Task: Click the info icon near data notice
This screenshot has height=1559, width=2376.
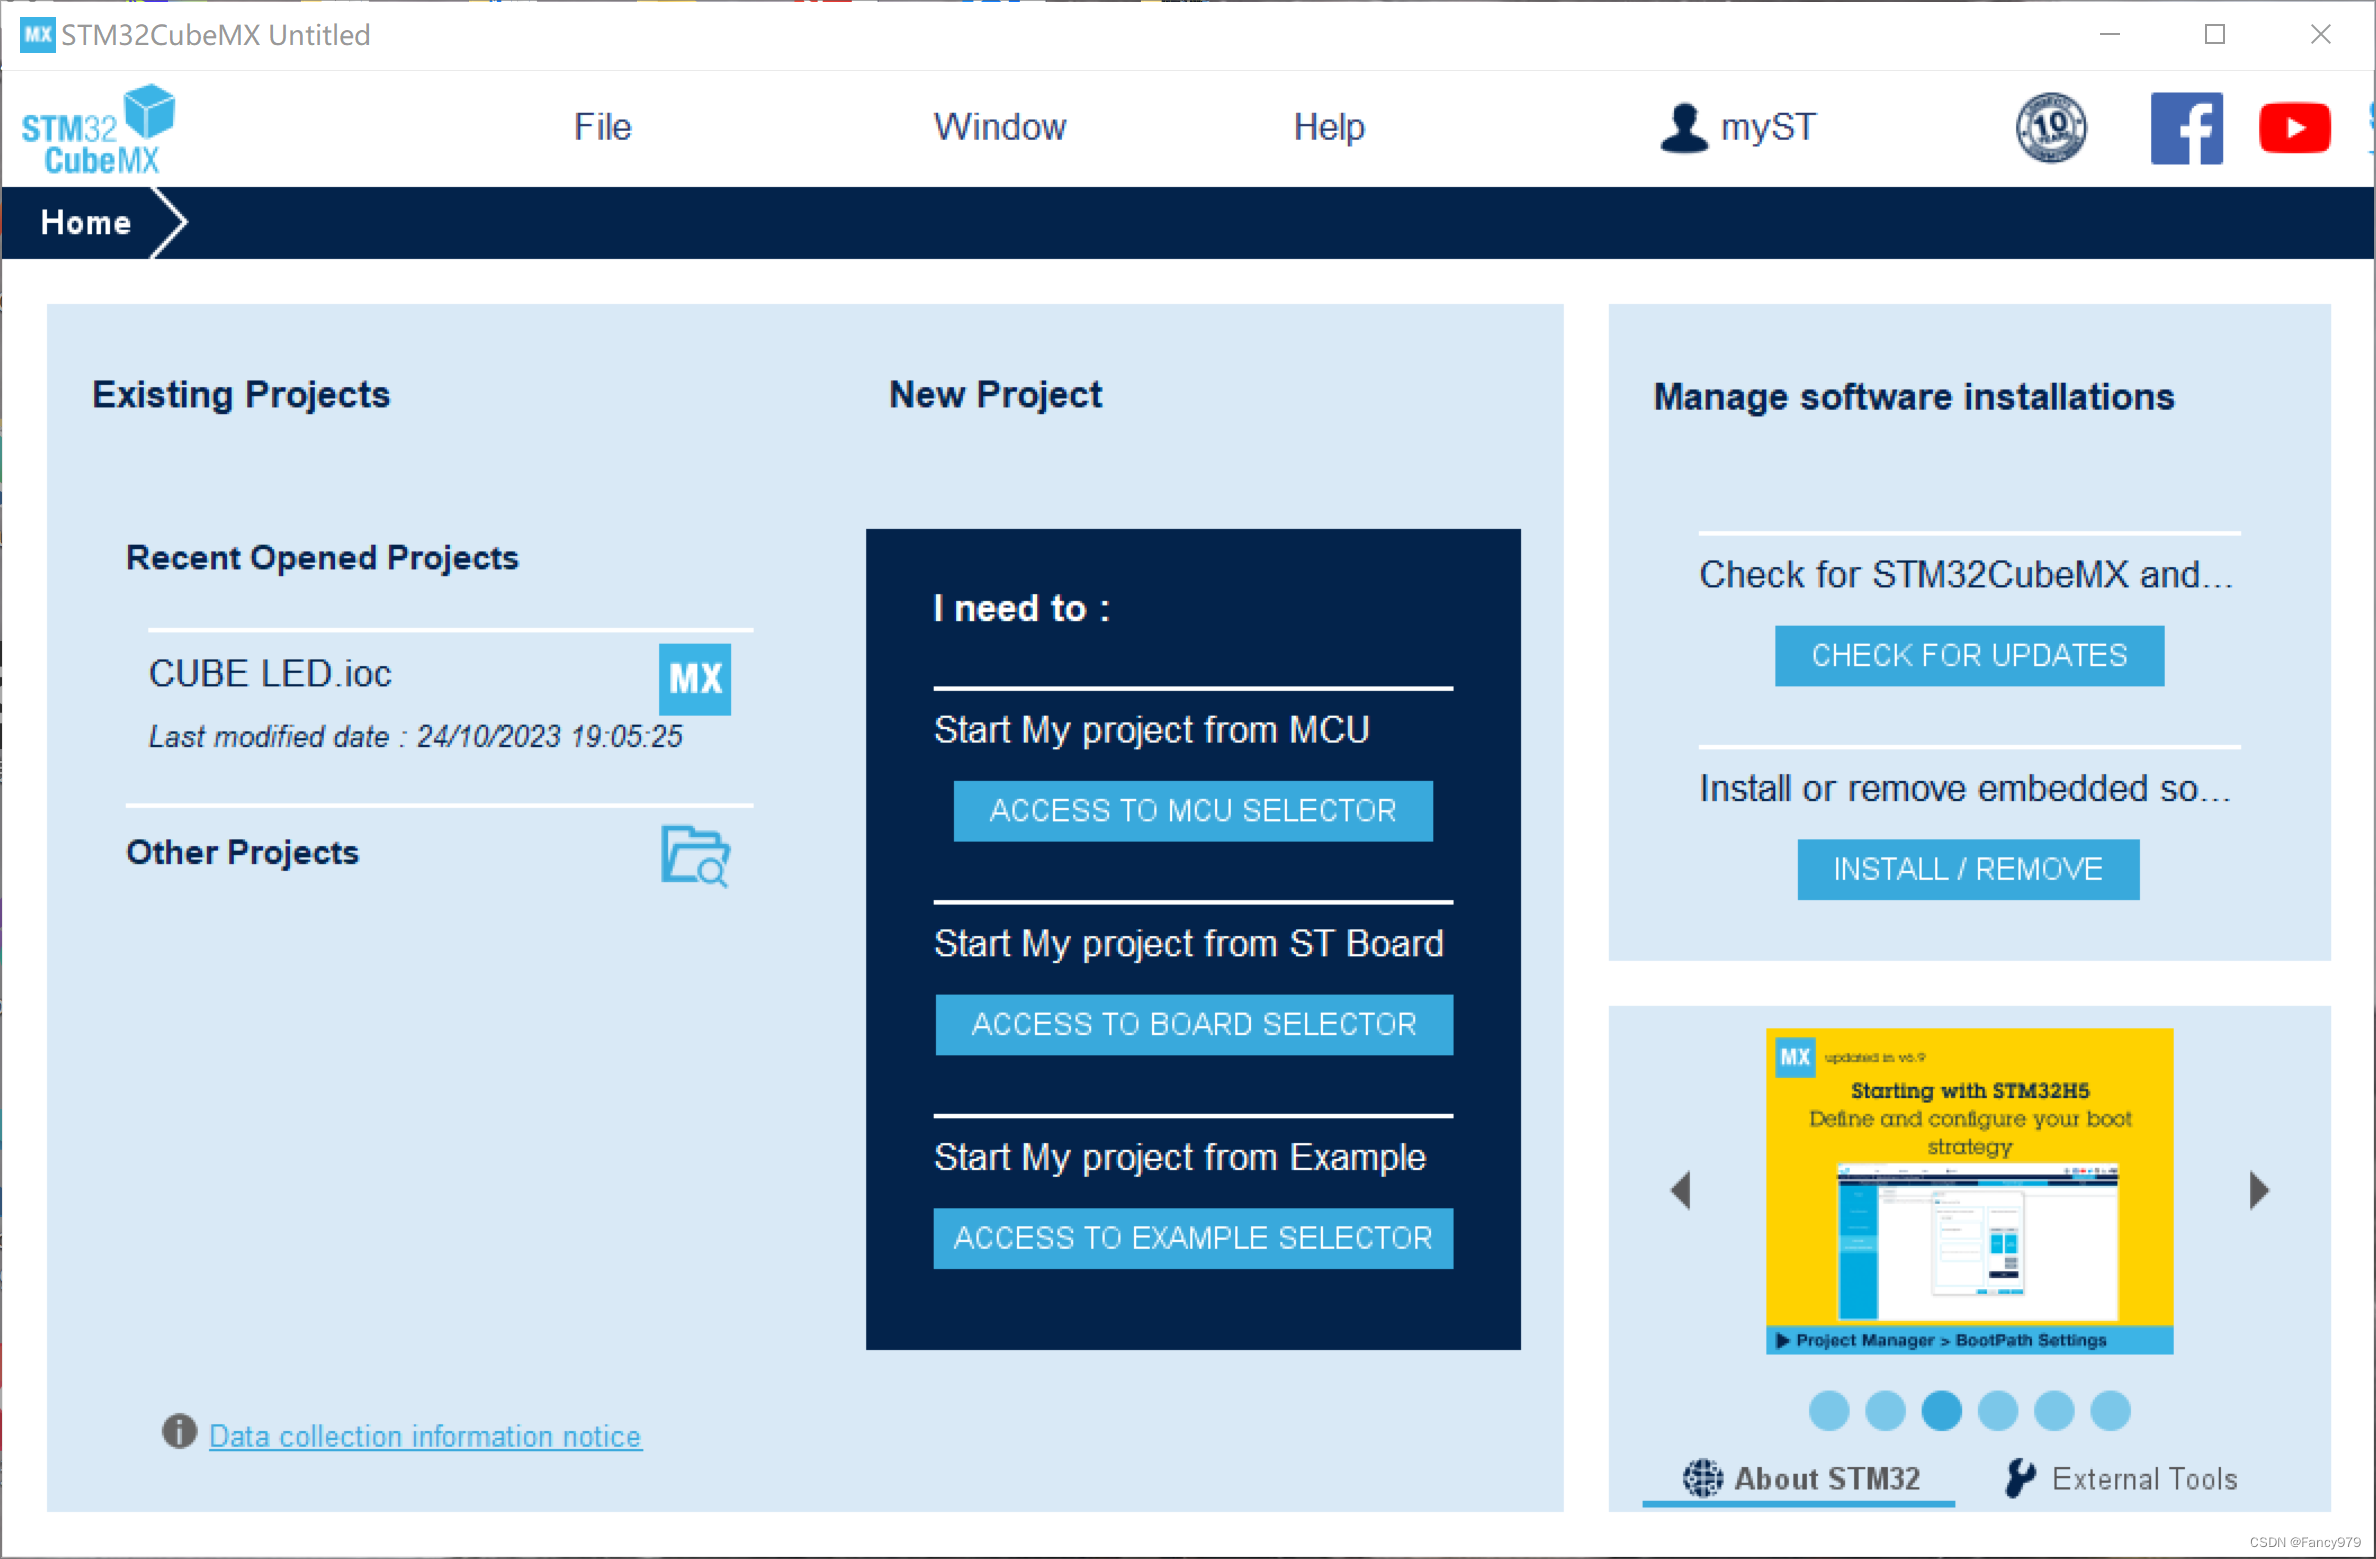Action: 179,1432
